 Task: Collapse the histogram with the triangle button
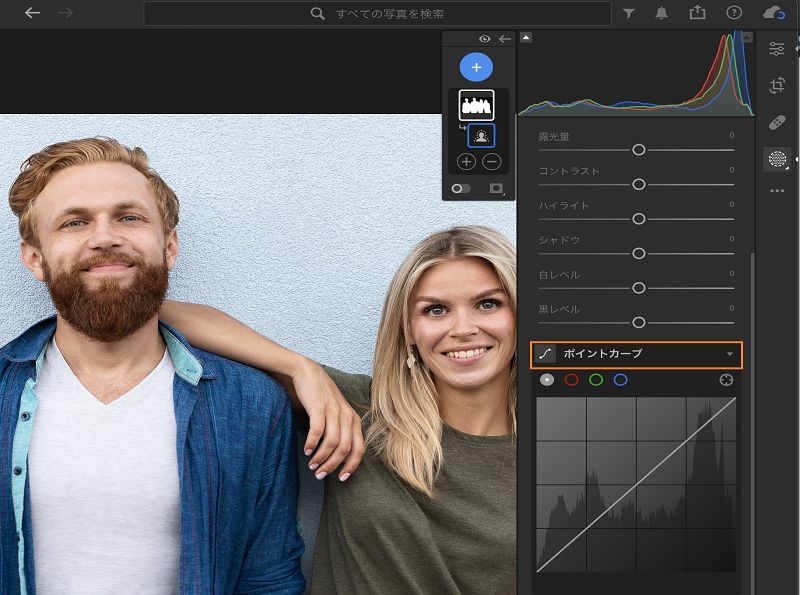[526, 37]
